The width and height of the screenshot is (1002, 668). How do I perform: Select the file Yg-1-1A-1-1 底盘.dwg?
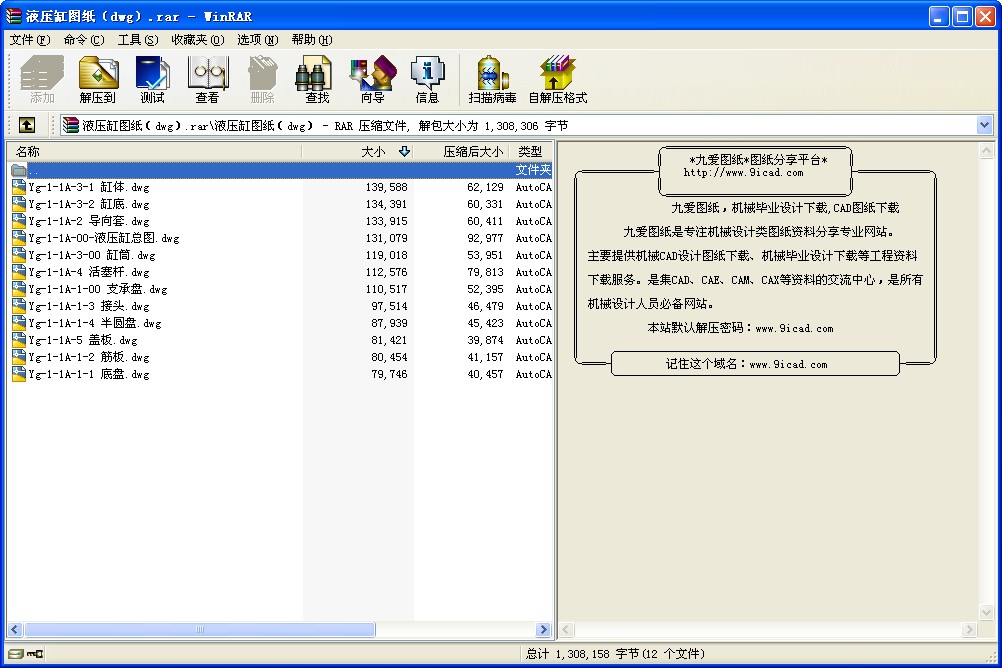click(x=89, y=374)
